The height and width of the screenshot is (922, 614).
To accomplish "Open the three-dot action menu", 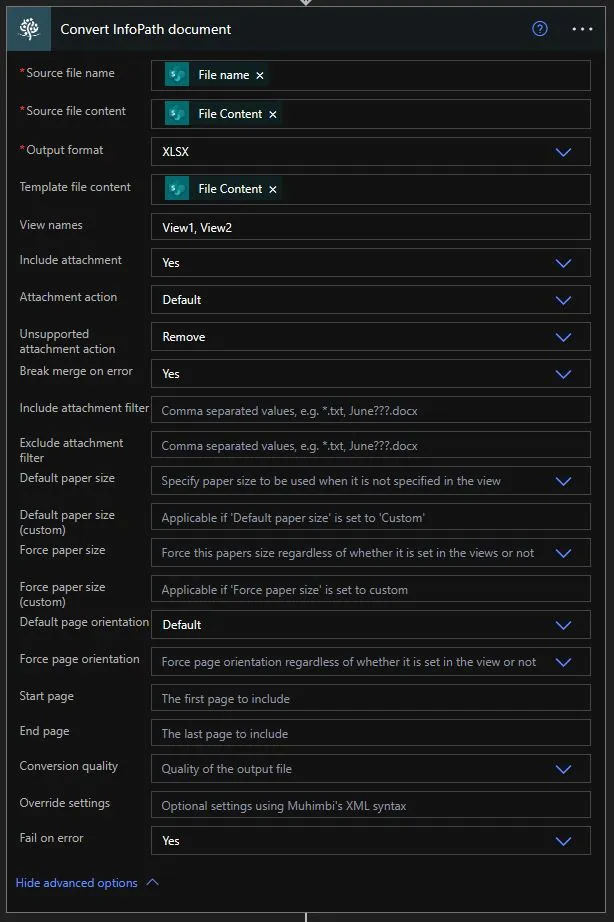I will [x=582, y=29].
